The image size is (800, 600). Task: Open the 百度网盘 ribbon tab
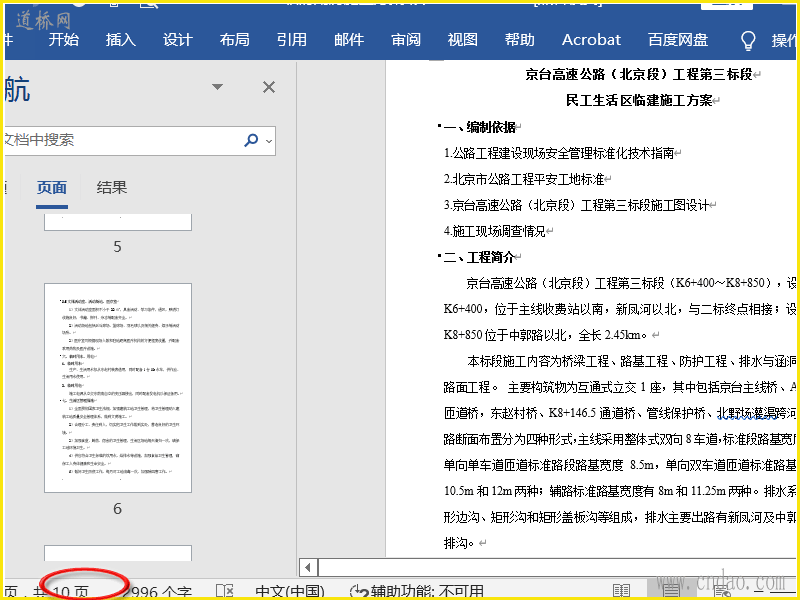click(x=678, y=40)
